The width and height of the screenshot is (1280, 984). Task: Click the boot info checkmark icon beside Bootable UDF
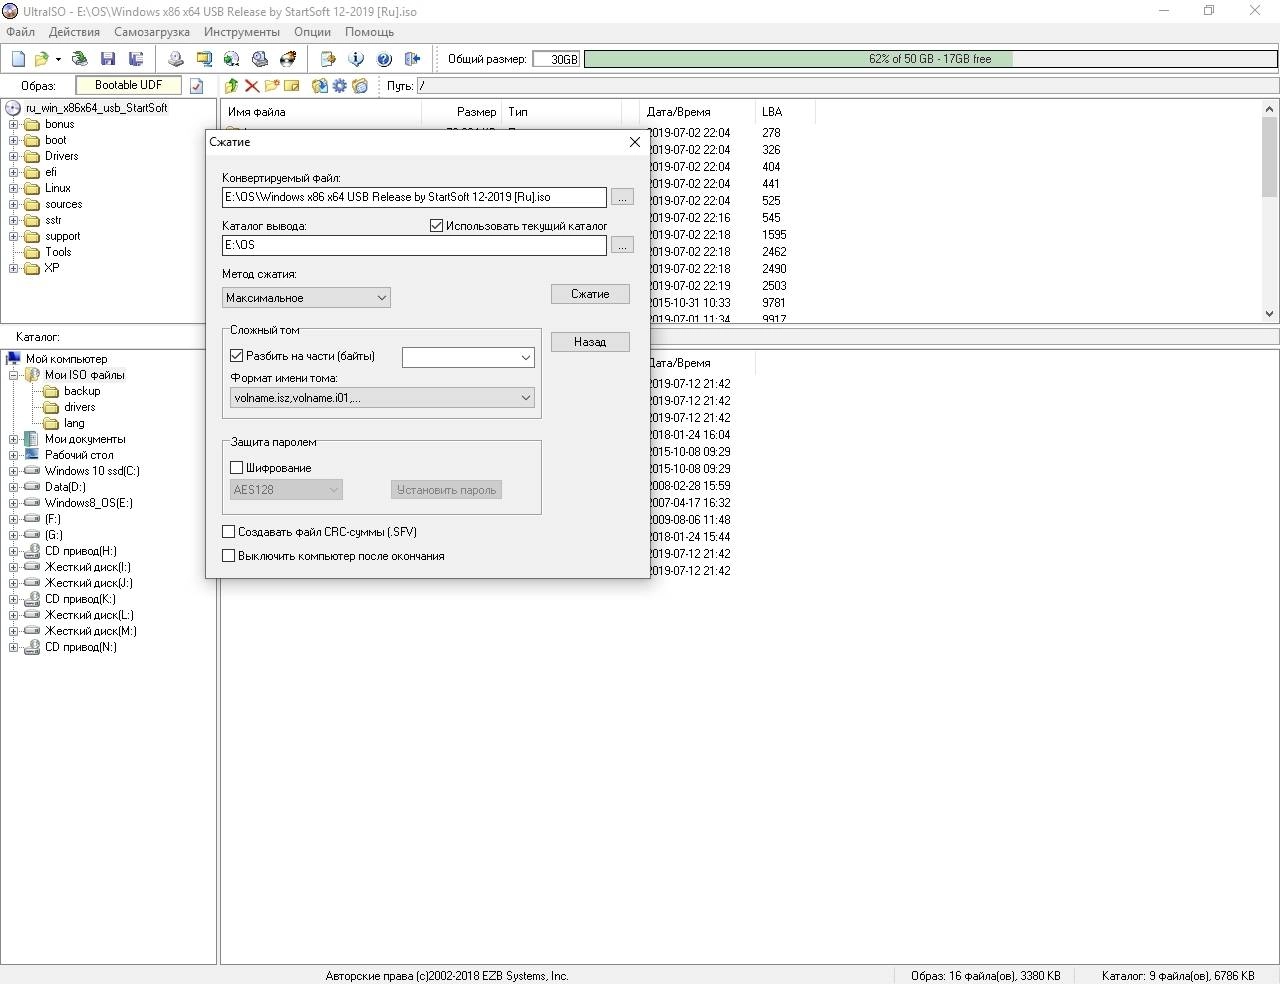(x=197, y=86)
